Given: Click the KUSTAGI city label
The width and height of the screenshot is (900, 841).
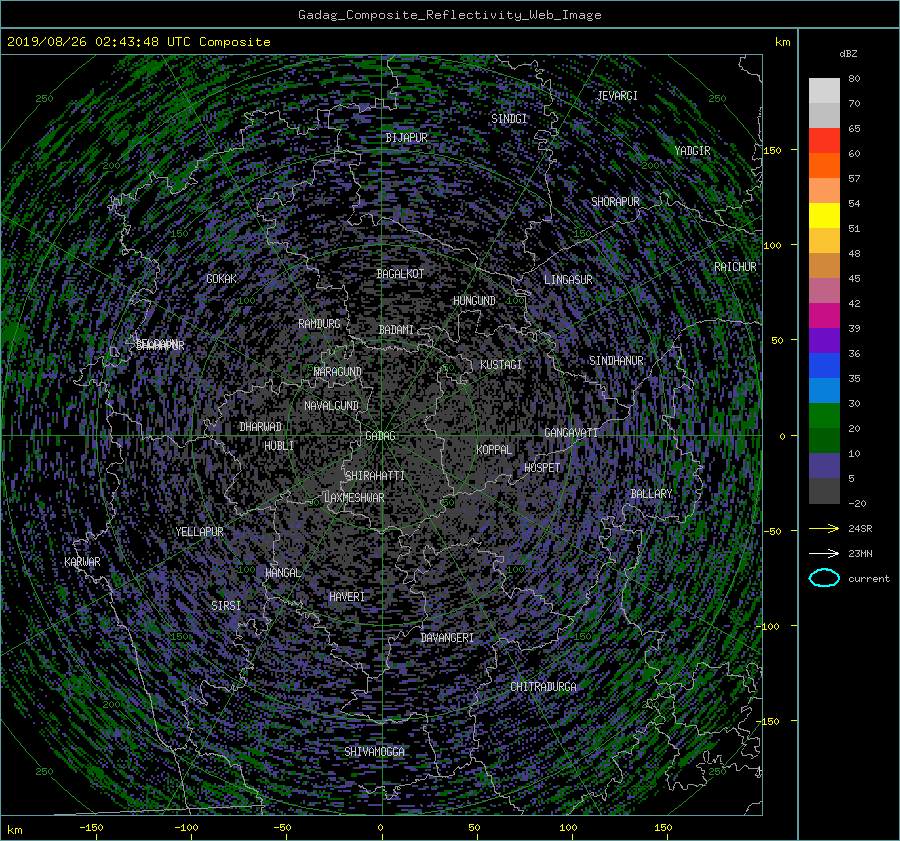Looking at the screenshot, I should point(501,365).
